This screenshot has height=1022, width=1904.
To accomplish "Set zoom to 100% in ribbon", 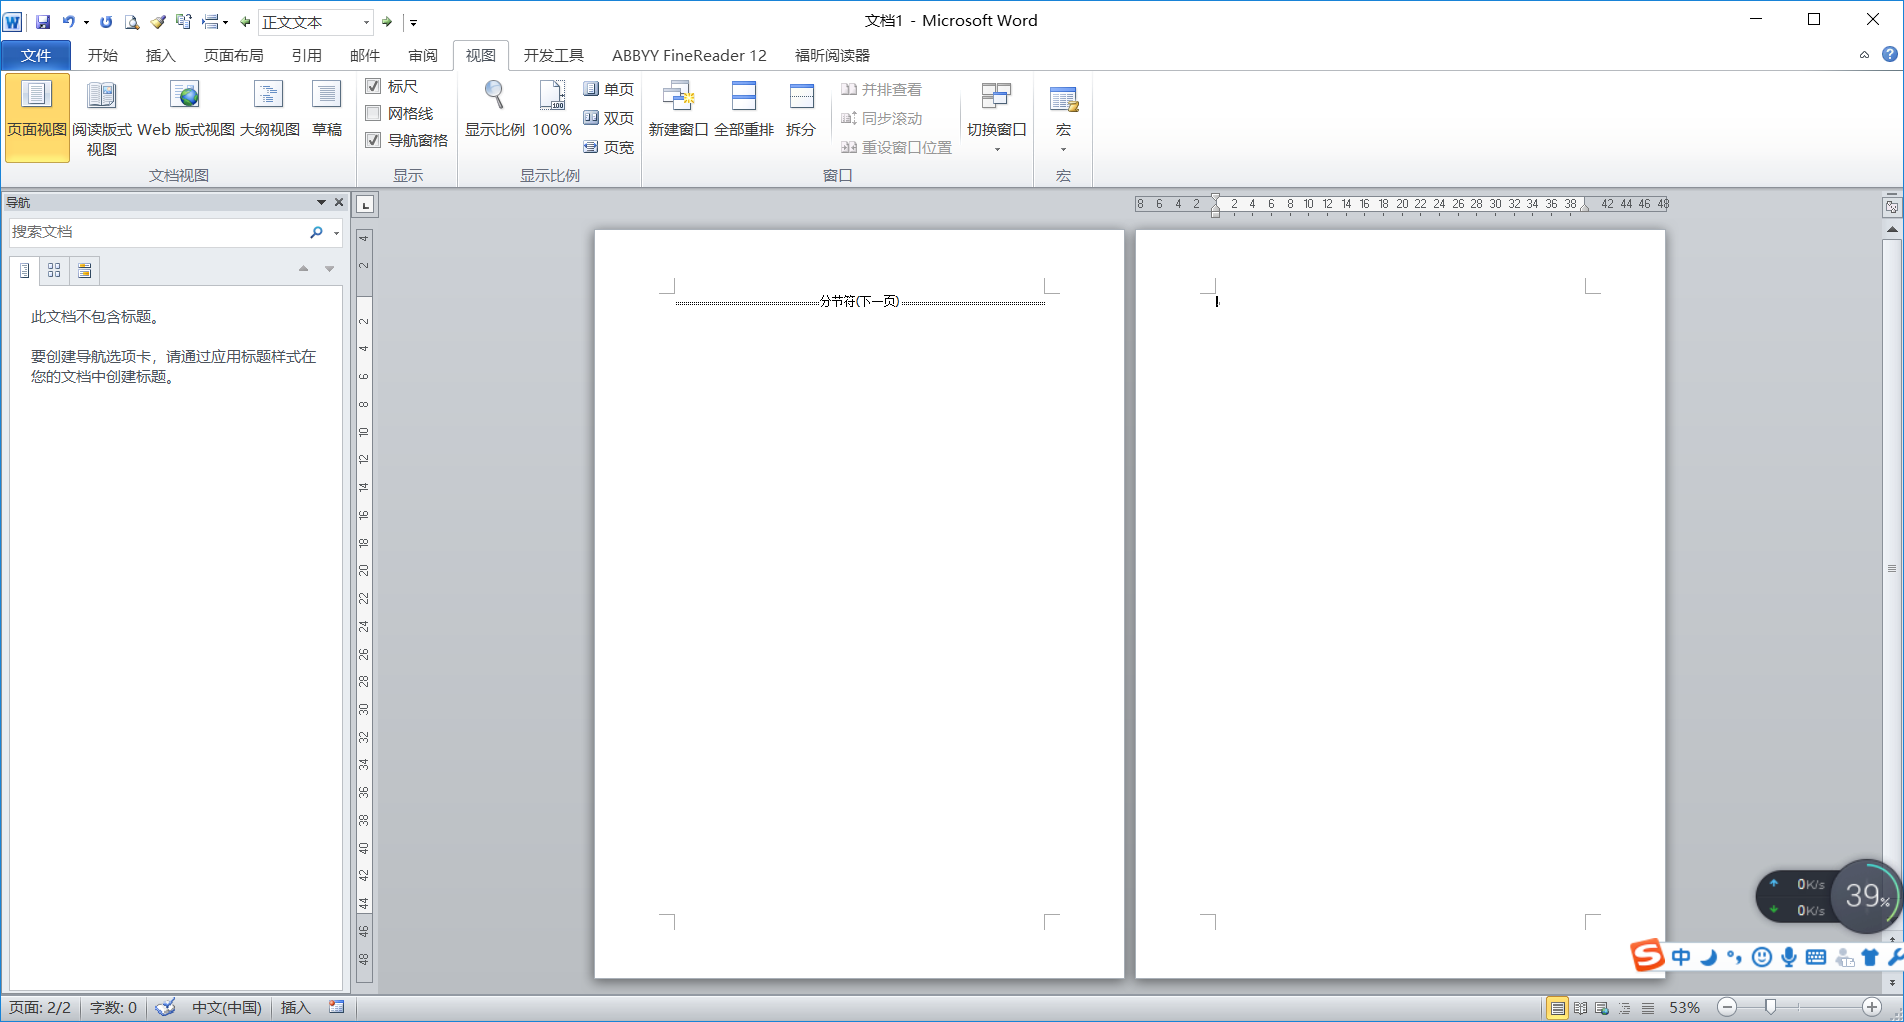I will (x=552, y=108).
